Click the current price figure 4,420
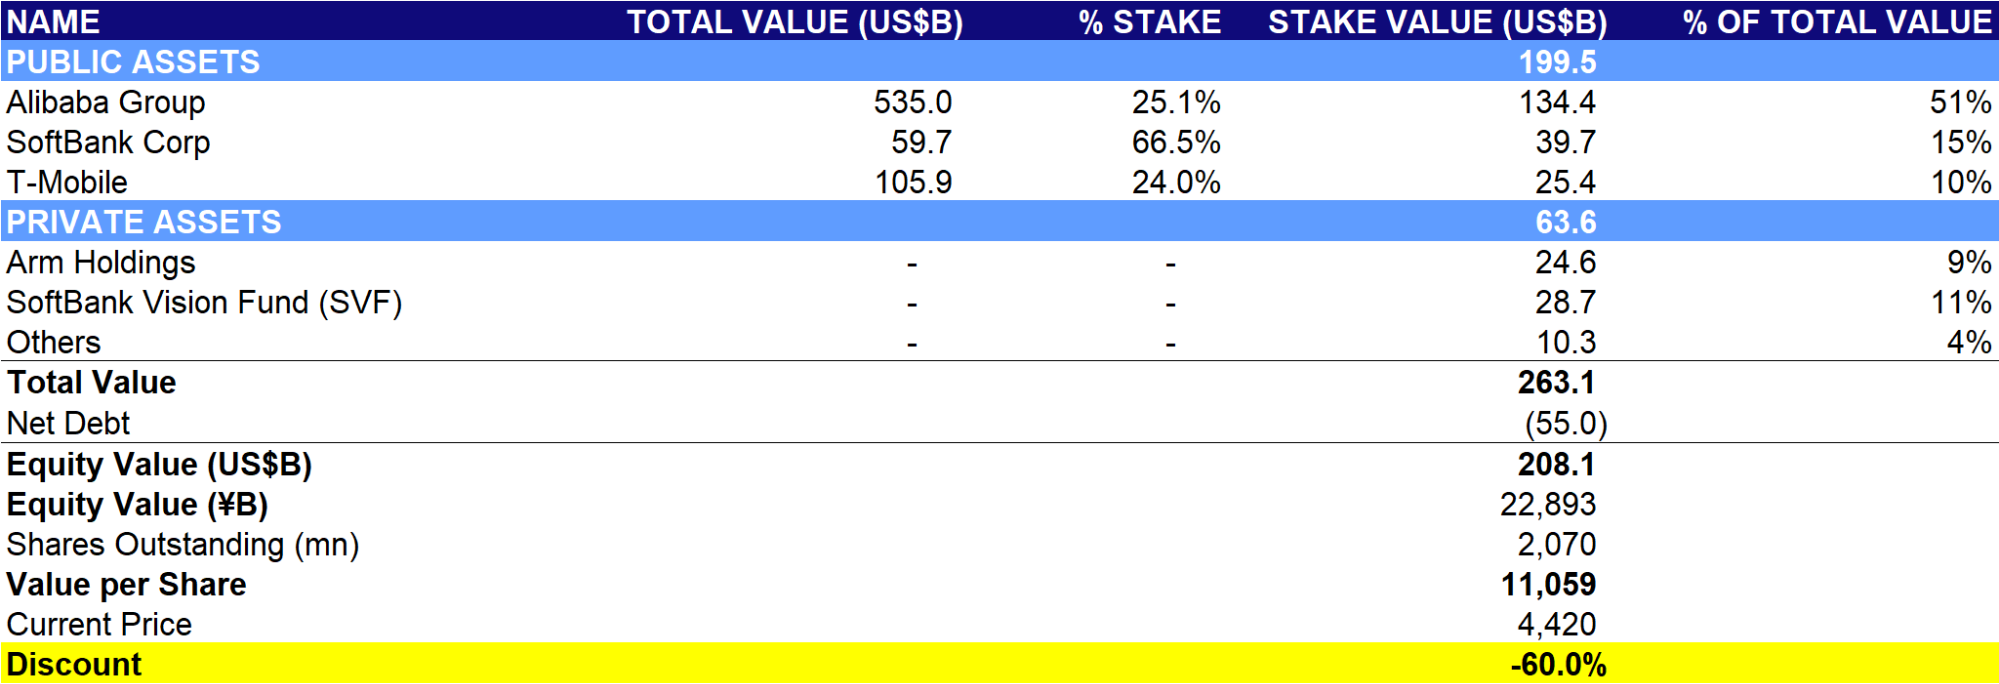1999x684 pixels. [1557, 625]
